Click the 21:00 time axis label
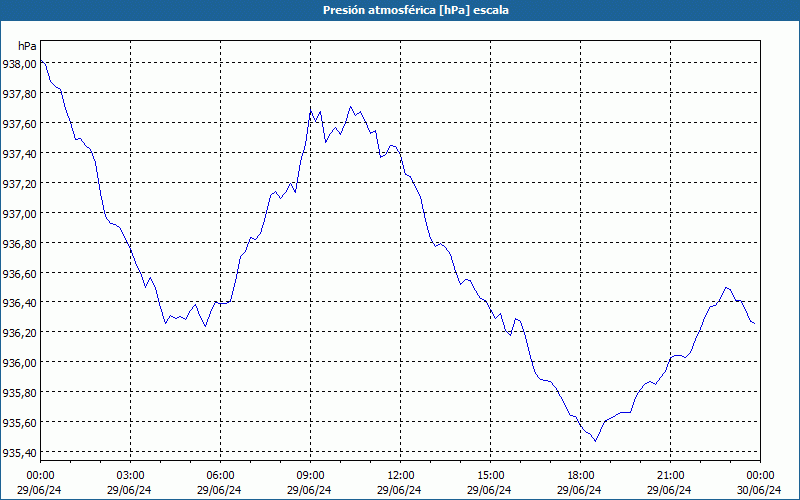The width and height of the screenshot is (800, 500). coord(670,476)
